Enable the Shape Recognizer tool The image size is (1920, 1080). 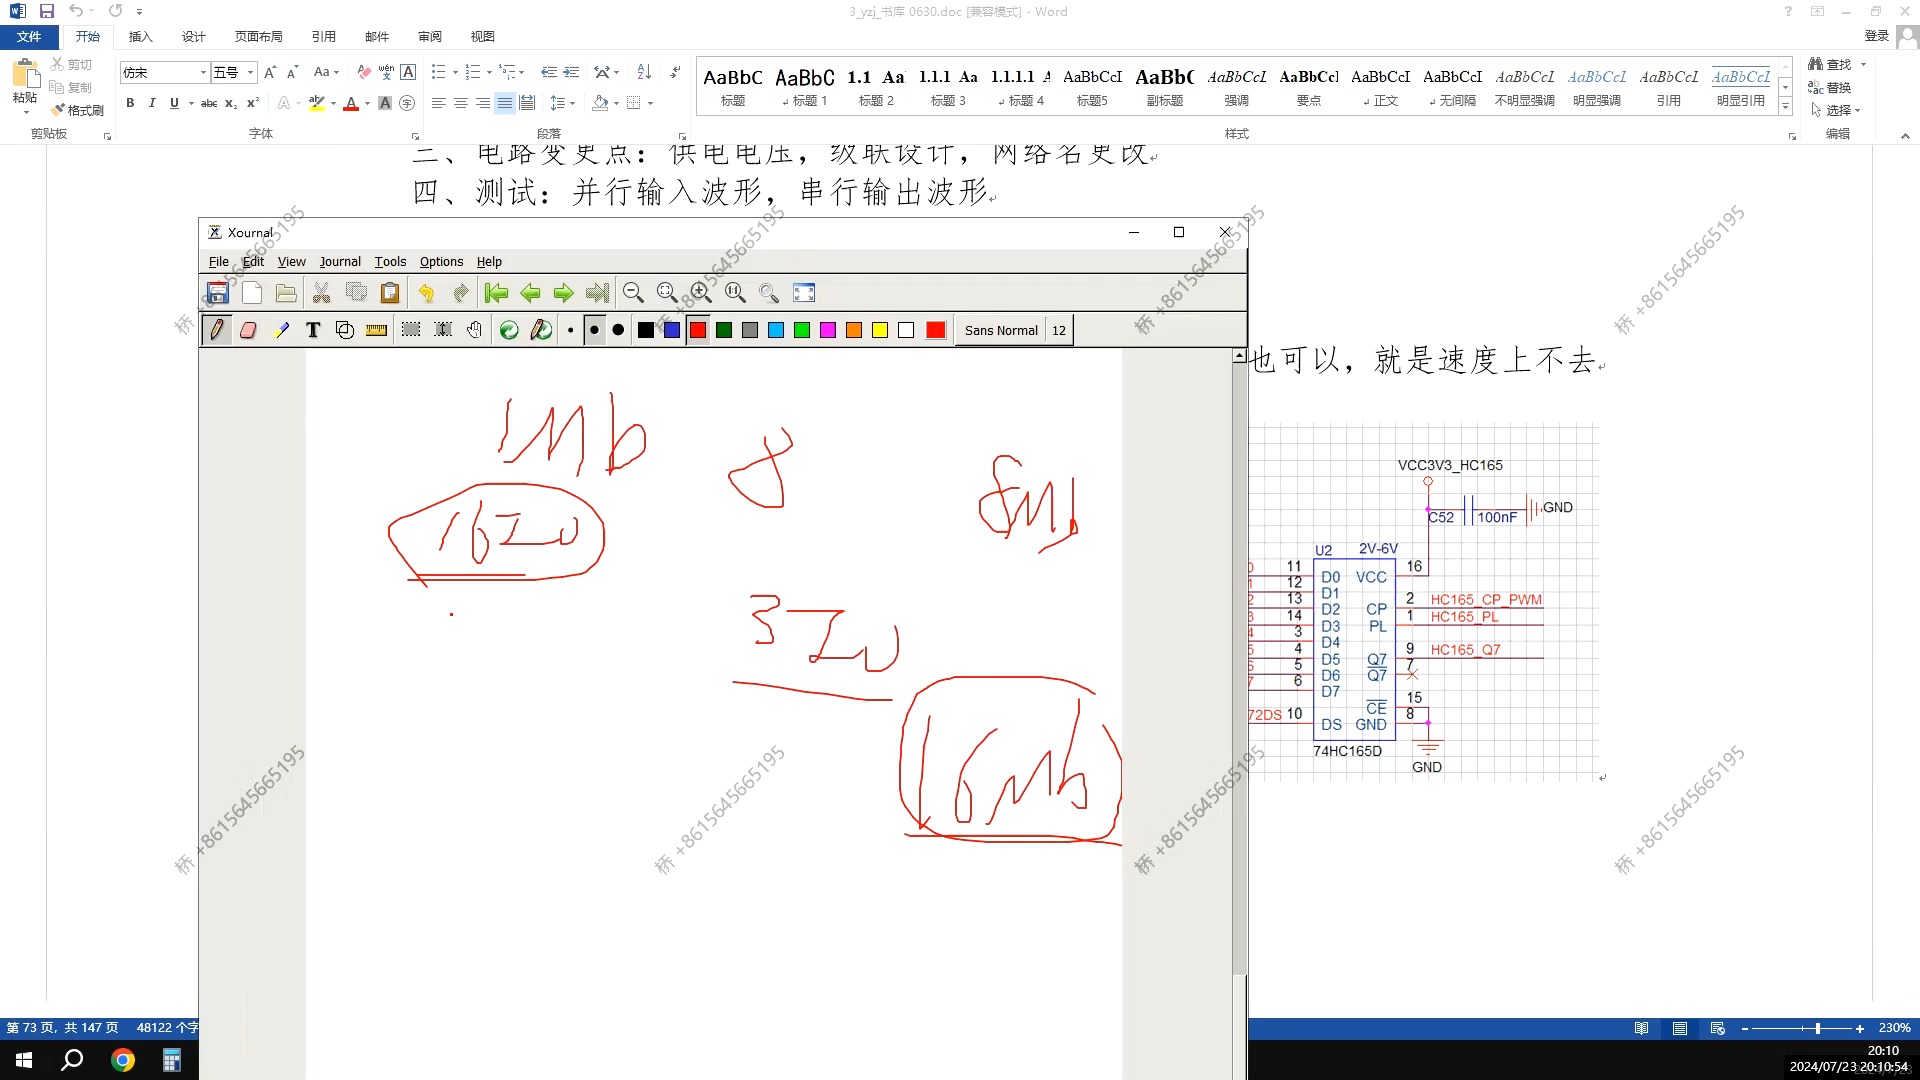[345, 330]
